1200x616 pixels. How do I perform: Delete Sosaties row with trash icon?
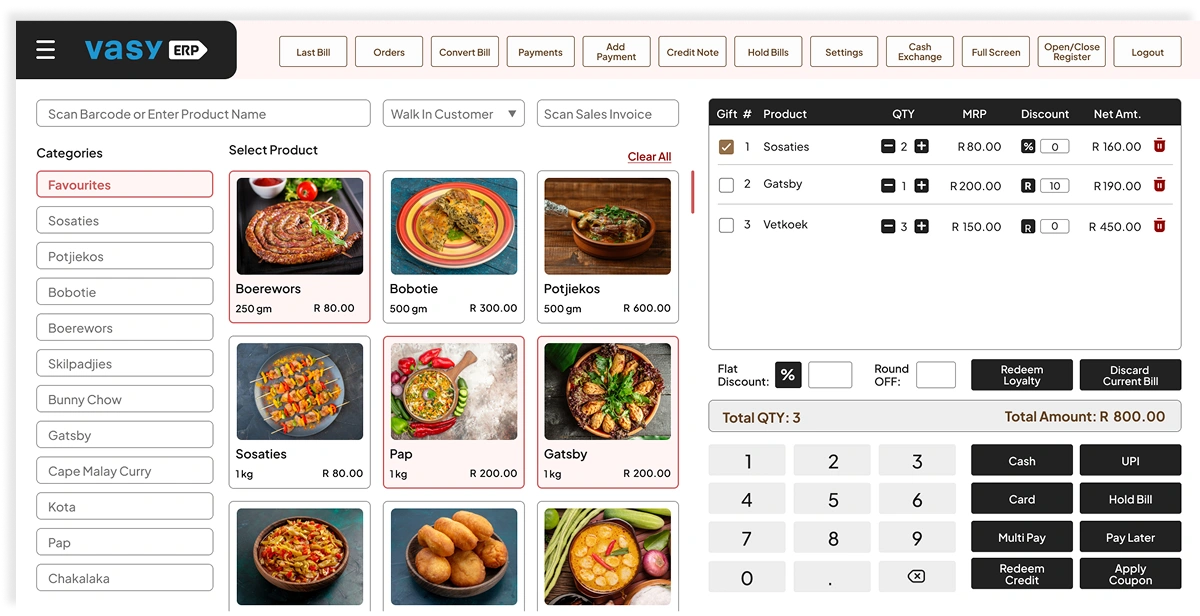(x=1159, y=146)
